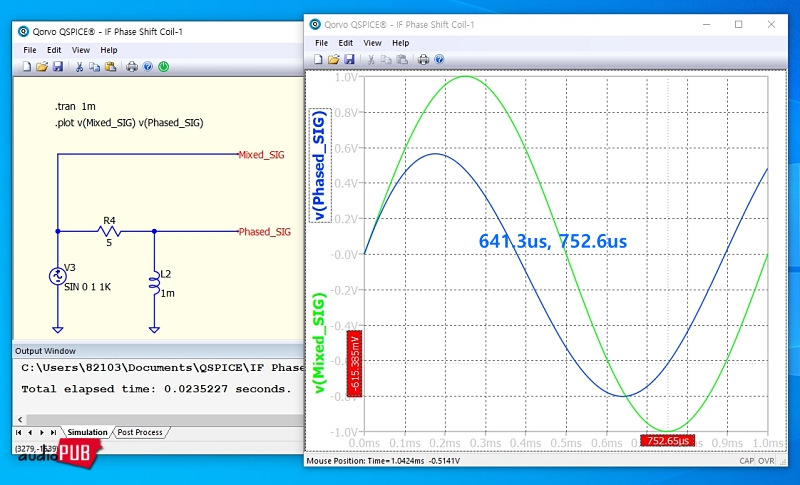This screenshot has width=800, height=485.
Task: Select the ".tran 1m" directive text
Action: [76, 106]
